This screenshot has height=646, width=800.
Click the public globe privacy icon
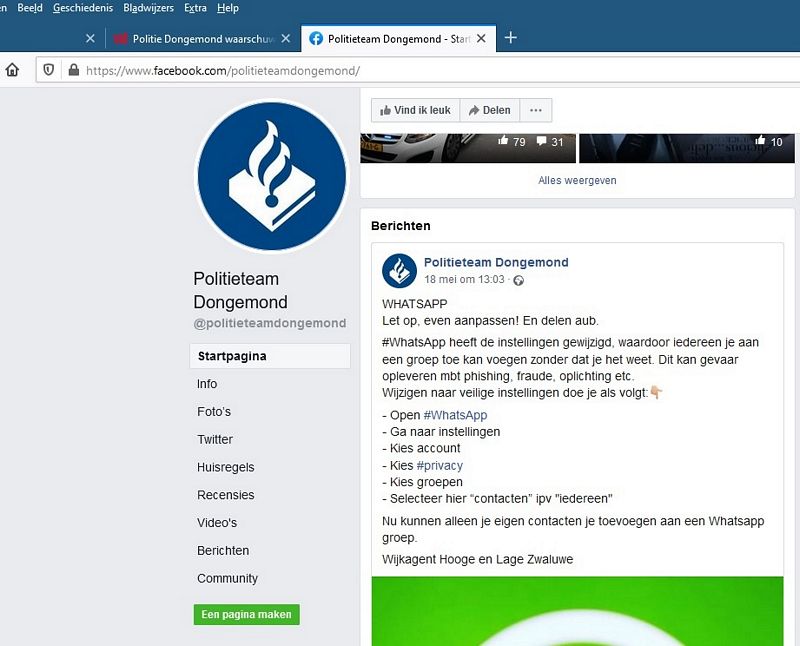pyautogui.click(x=518, y=280)
